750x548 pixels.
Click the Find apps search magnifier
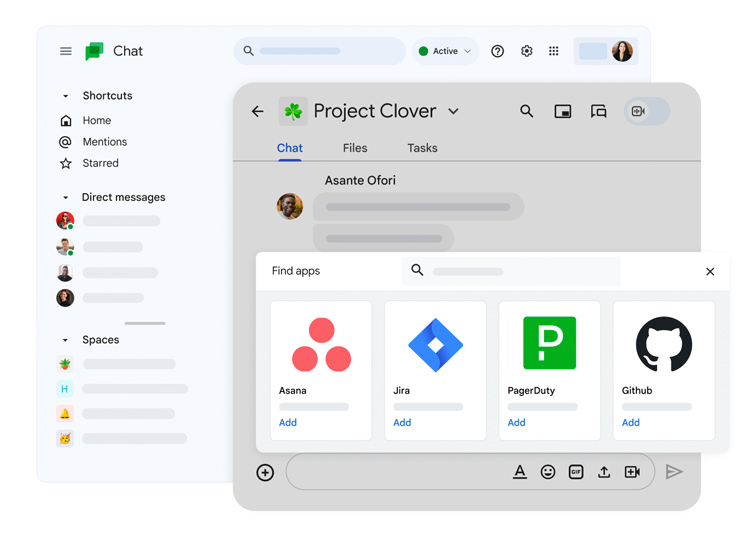pos(417,270)
